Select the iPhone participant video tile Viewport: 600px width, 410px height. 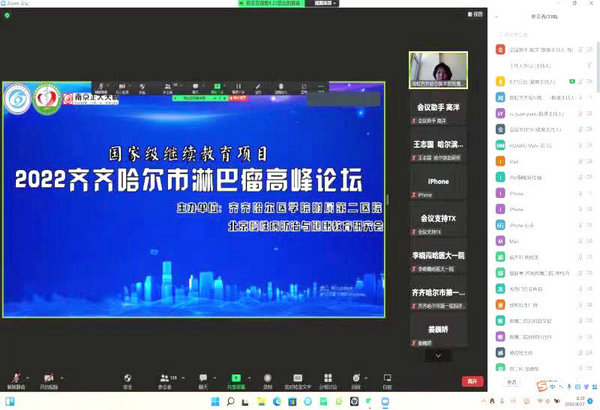click(x=439, y=185)
